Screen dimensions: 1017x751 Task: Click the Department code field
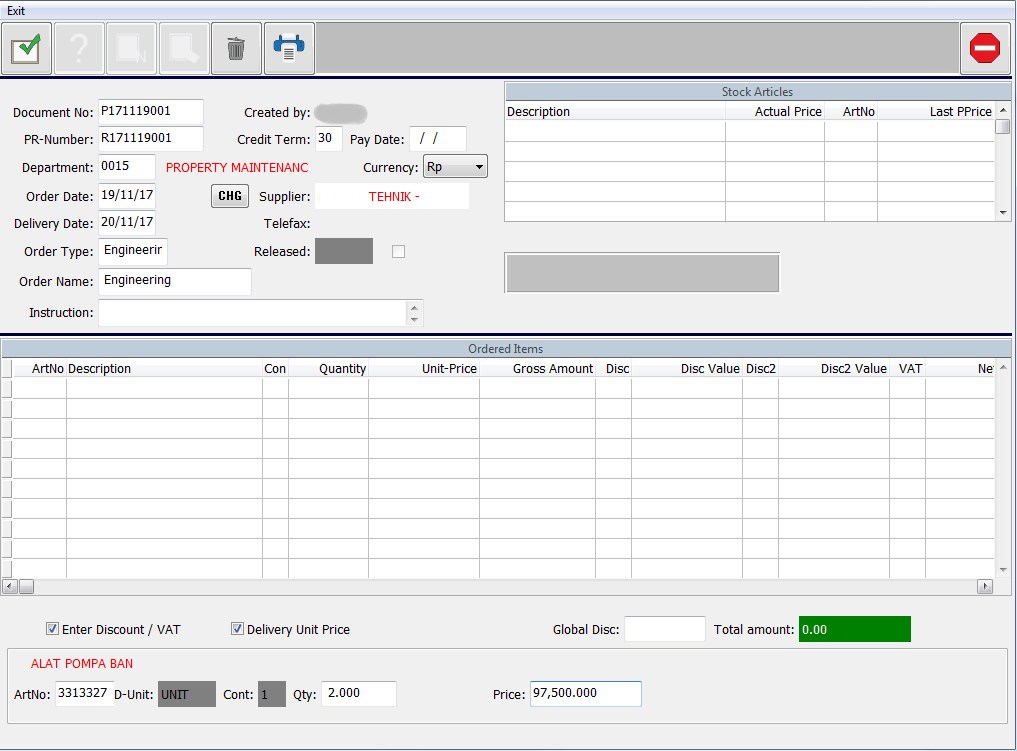click(x=126, y=167)
